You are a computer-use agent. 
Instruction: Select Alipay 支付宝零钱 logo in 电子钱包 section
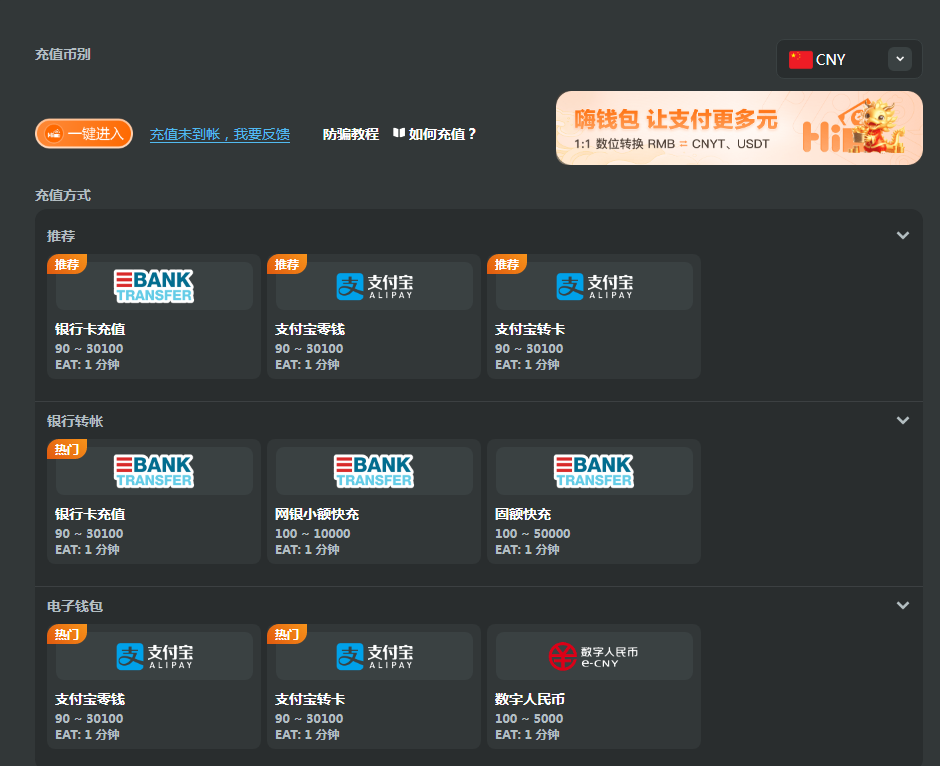(154, 656)
